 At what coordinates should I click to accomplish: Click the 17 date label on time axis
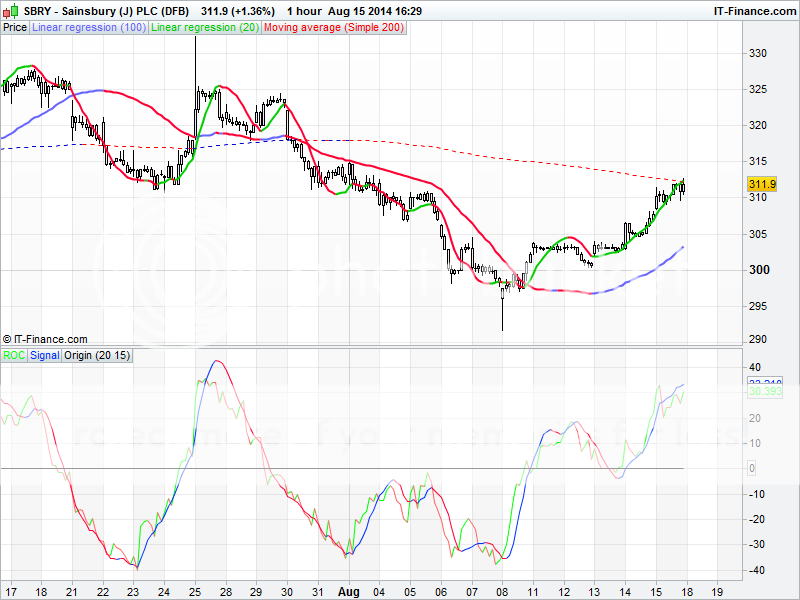[10, 592]
